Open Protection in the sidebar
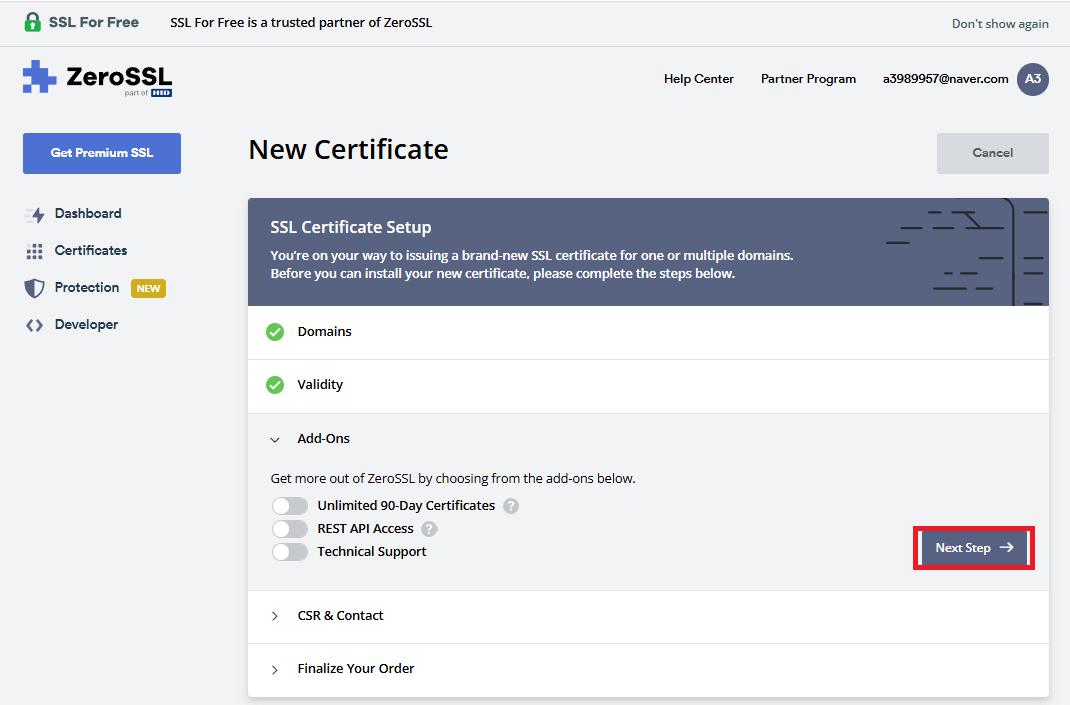The image size is (1070, 705). tap(87, 287)
